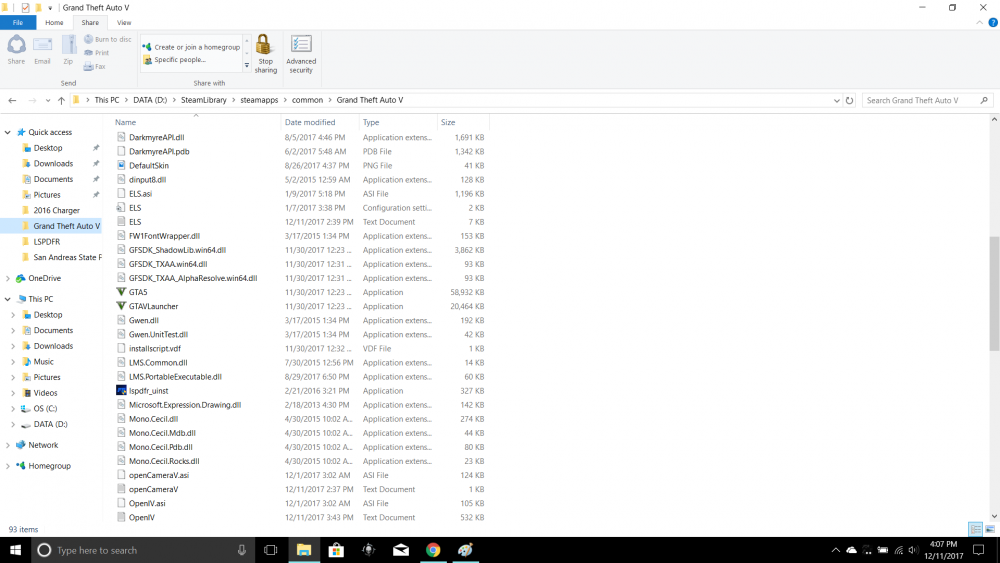Go up one folder level
The width and height of the screenshot is (1000, 563).
[61, 100]
